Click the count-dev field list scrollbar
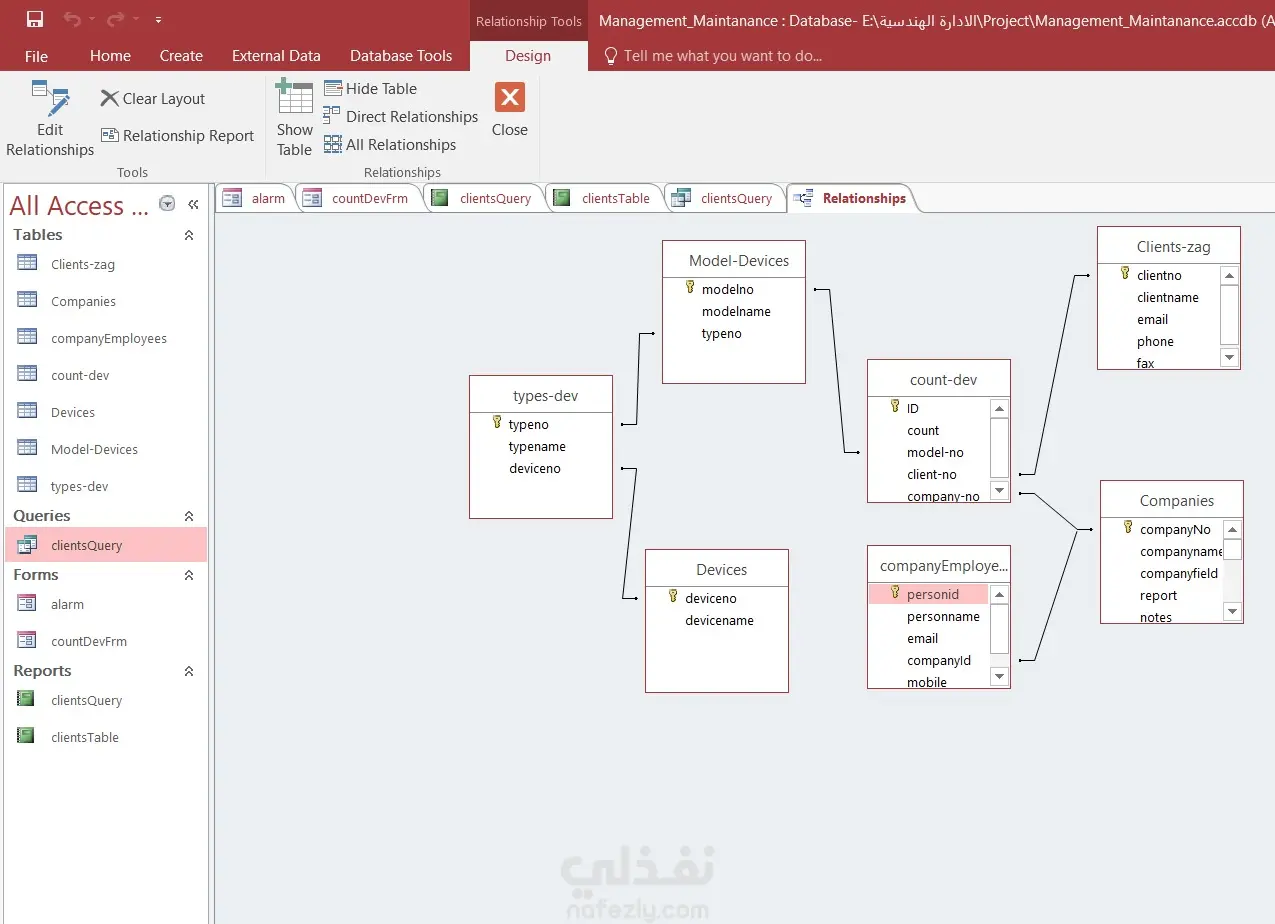The width and height of the screenshot is (1275, 924). click(x=999, y=450)
